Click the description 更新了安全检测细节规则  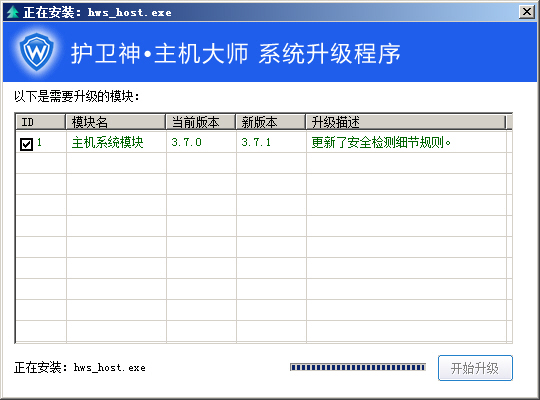[381, 142]
